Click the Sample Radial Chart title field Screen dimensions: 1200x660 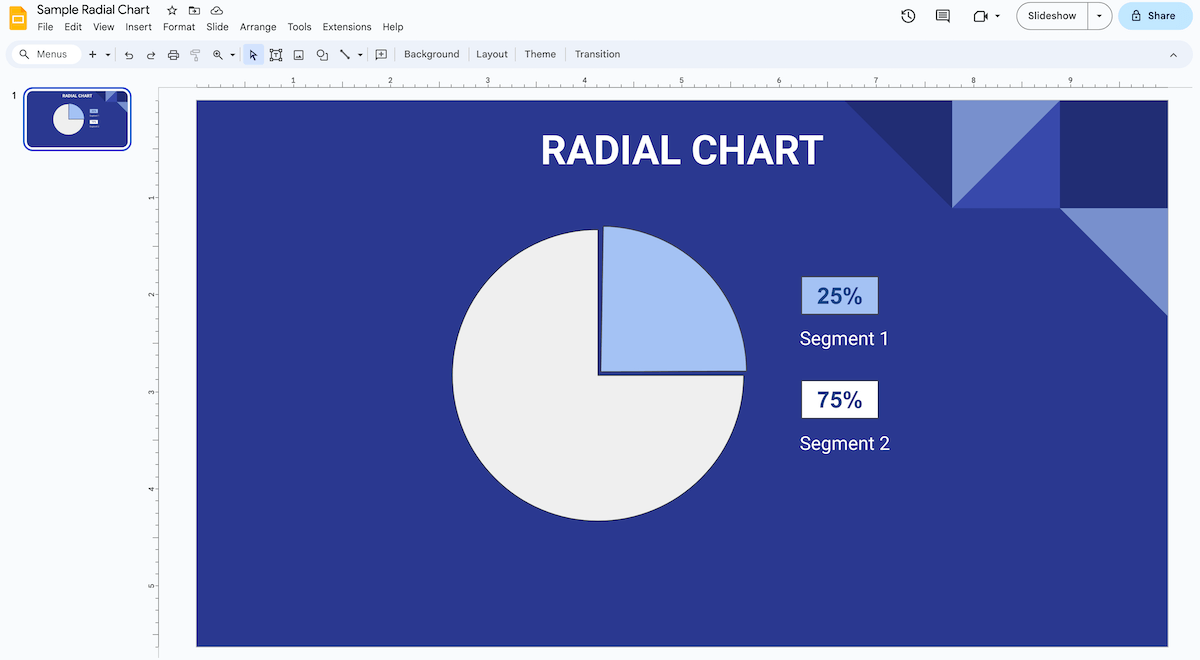click(x=93, y=10)
